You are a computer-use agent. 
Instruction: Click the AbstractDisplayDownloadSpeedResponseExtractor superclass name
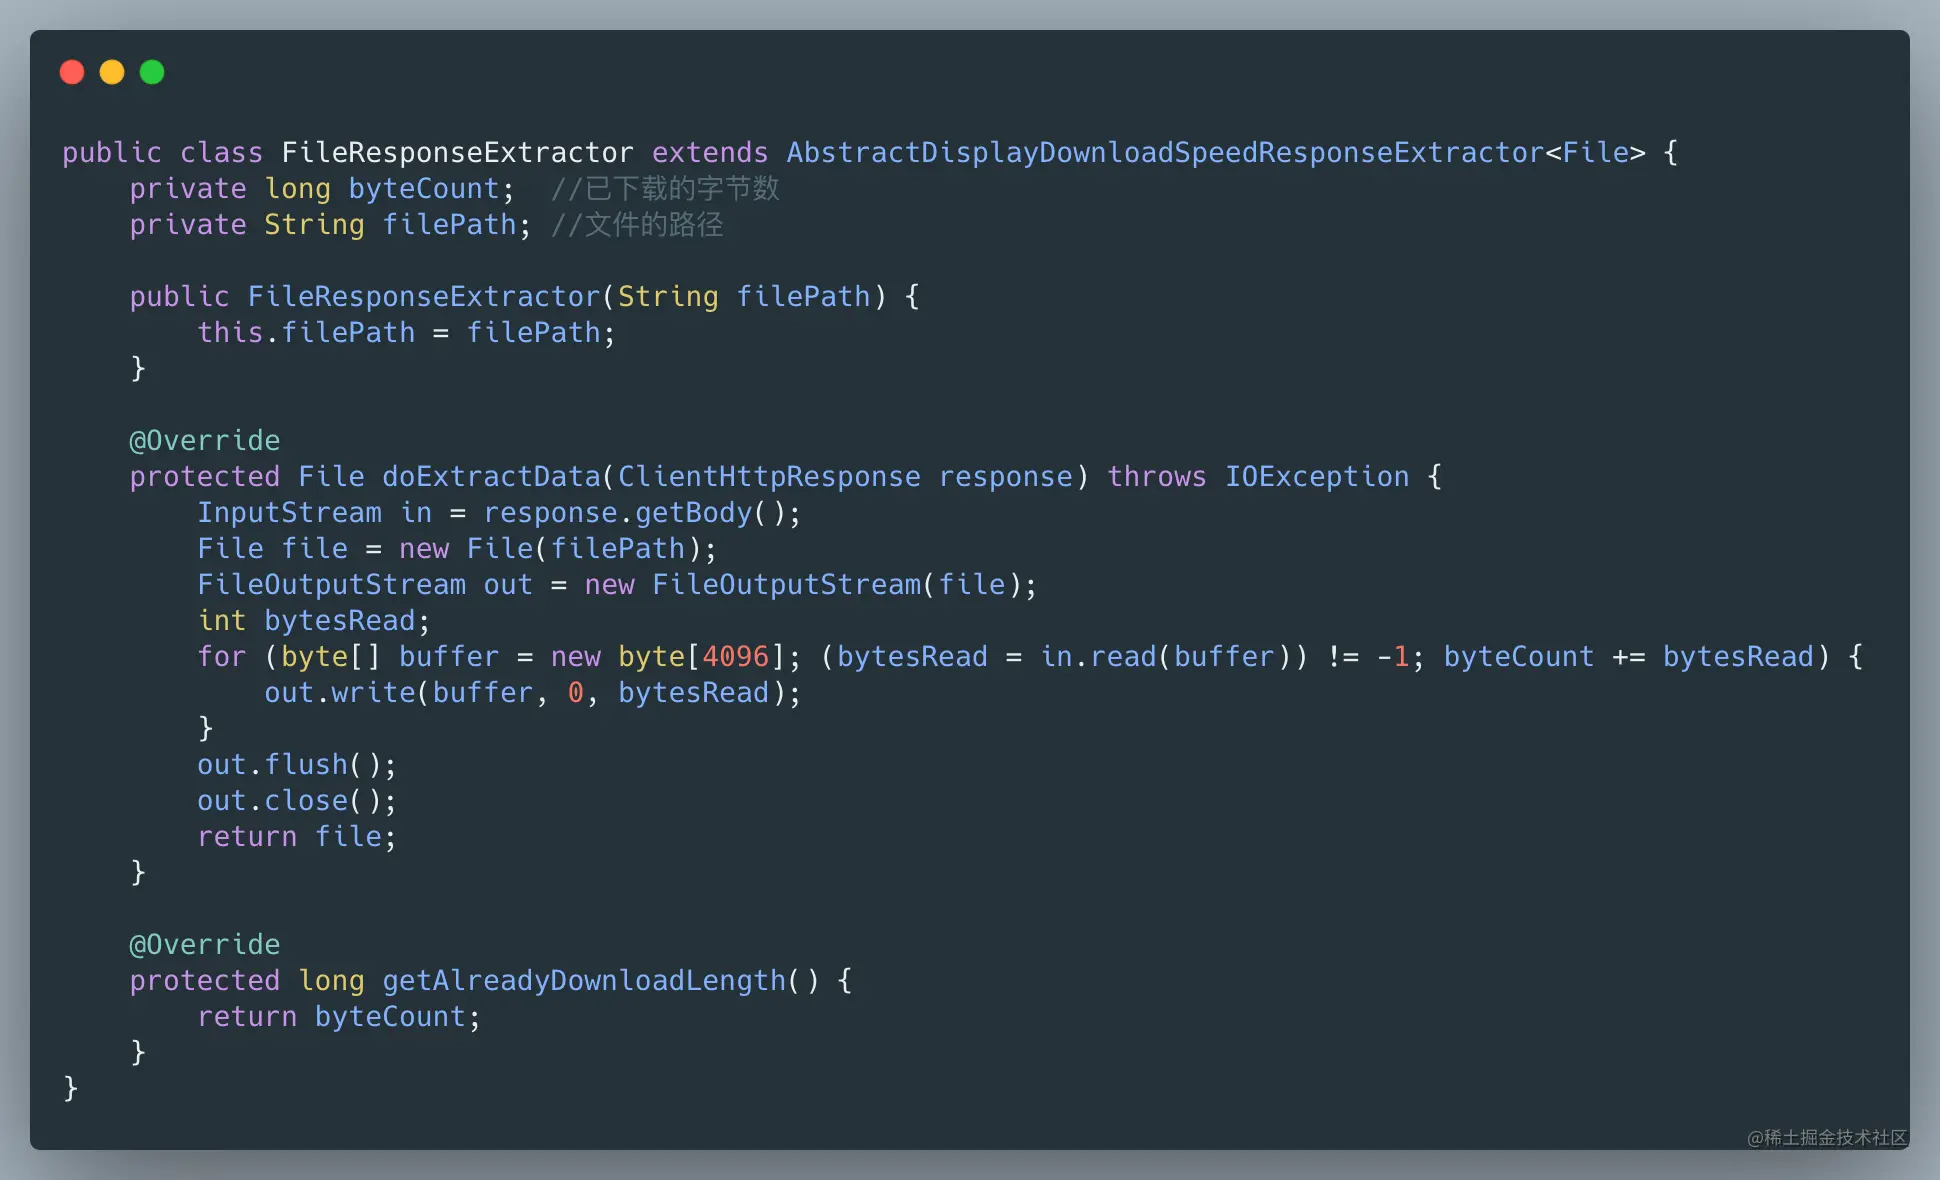coord(1165,153)
